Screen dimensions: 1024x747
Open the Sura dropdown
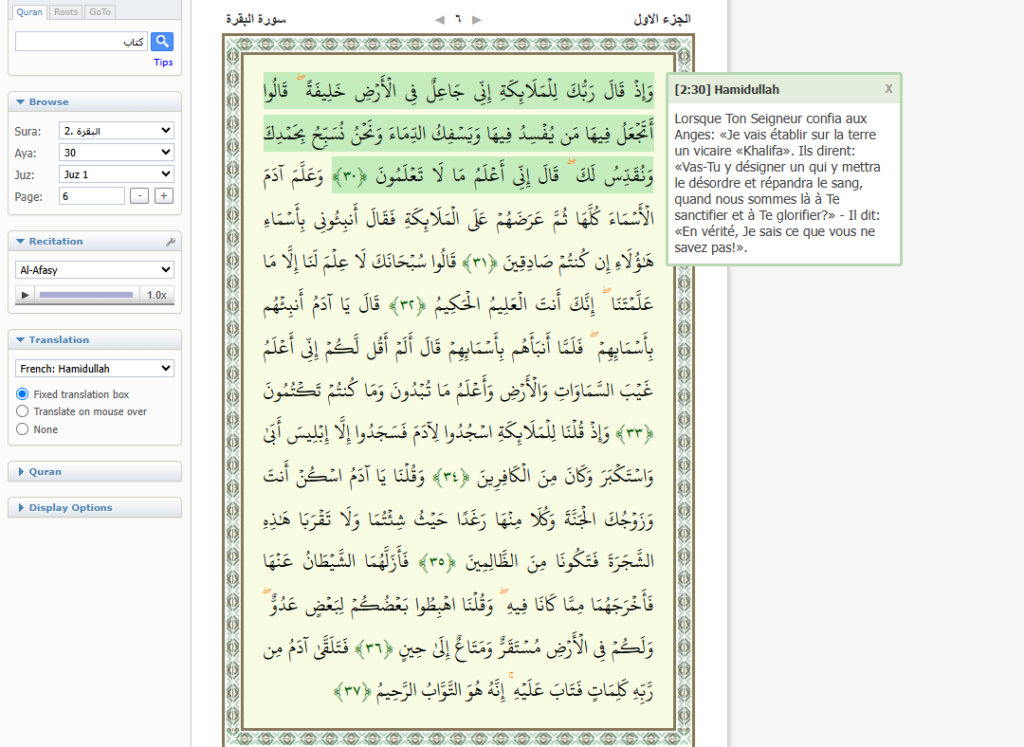click(x=116, y=131)
